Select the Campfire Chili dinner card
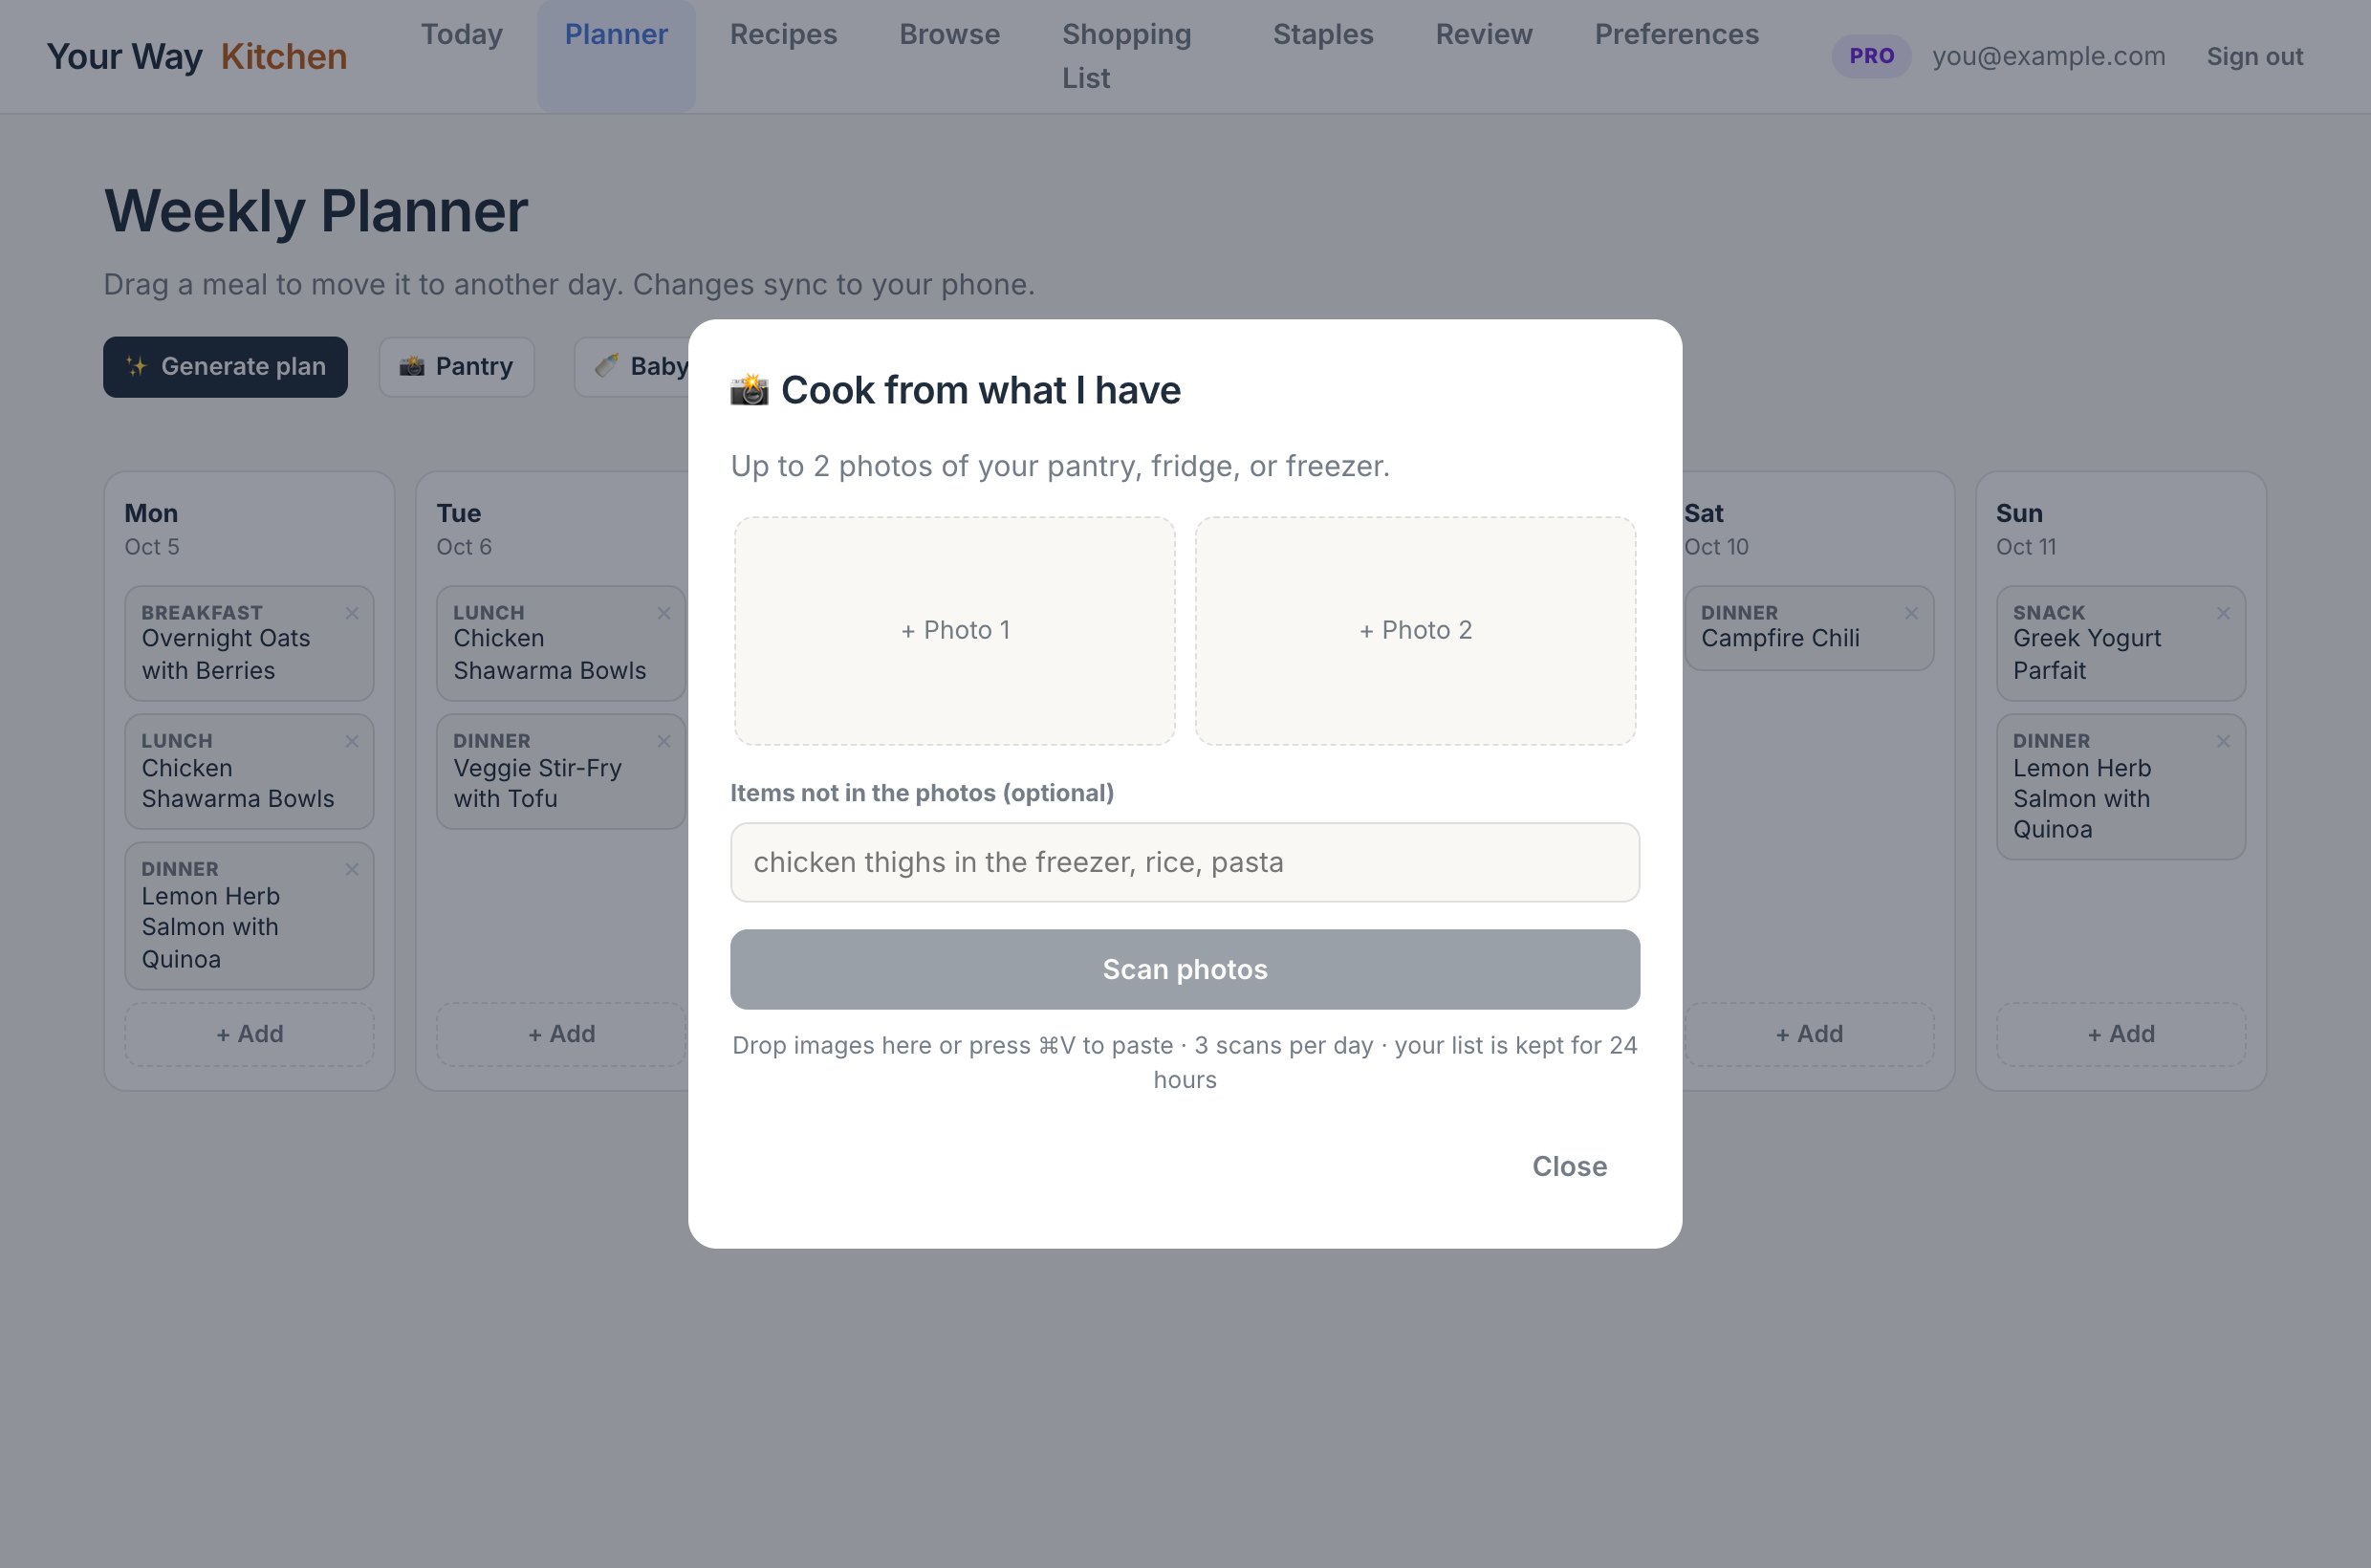 [x=1809, y=628]
